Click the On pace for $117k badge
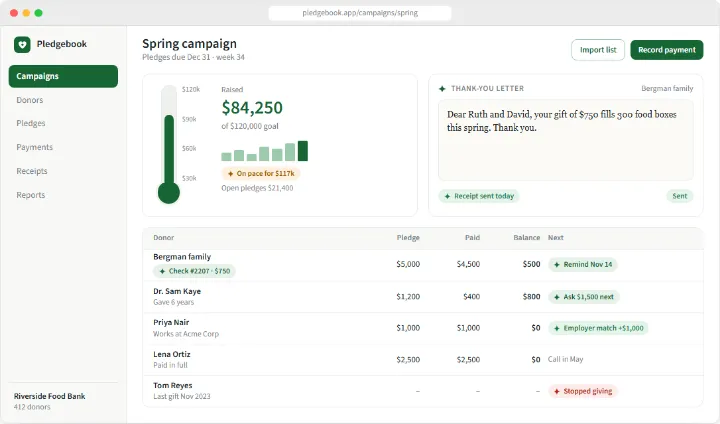The image size is (720, 424). coord(261,174)
